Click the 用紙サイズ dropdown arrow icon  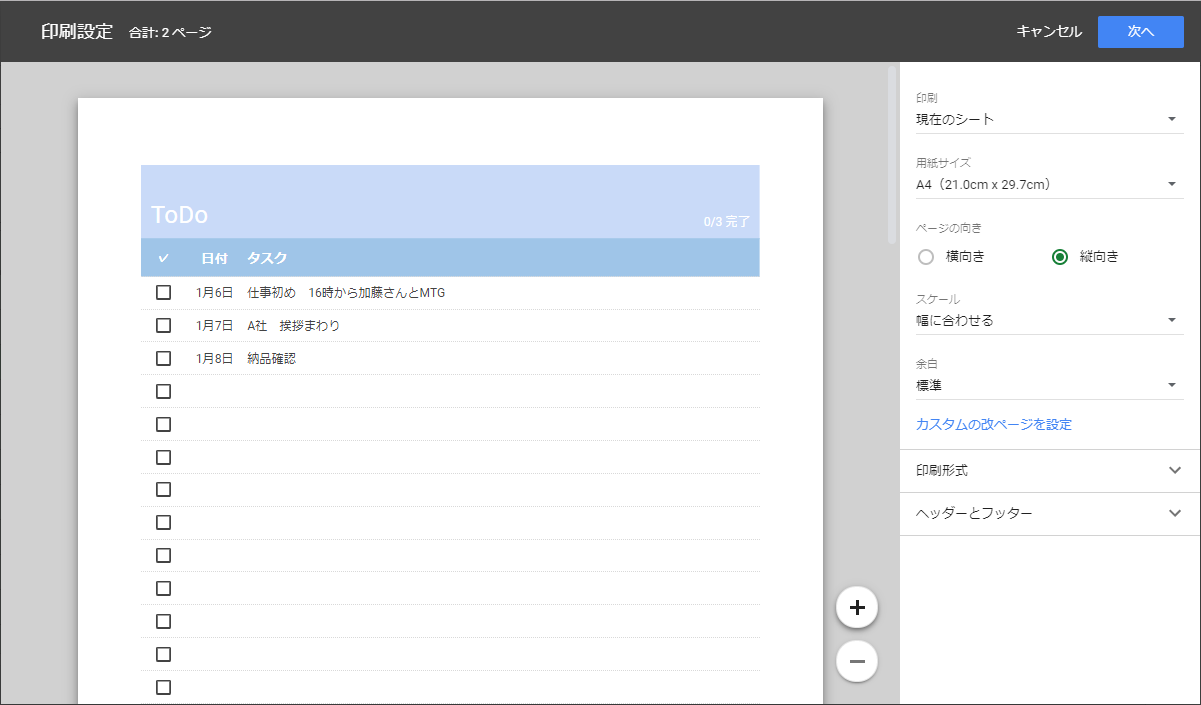[x=1171, y=184]
